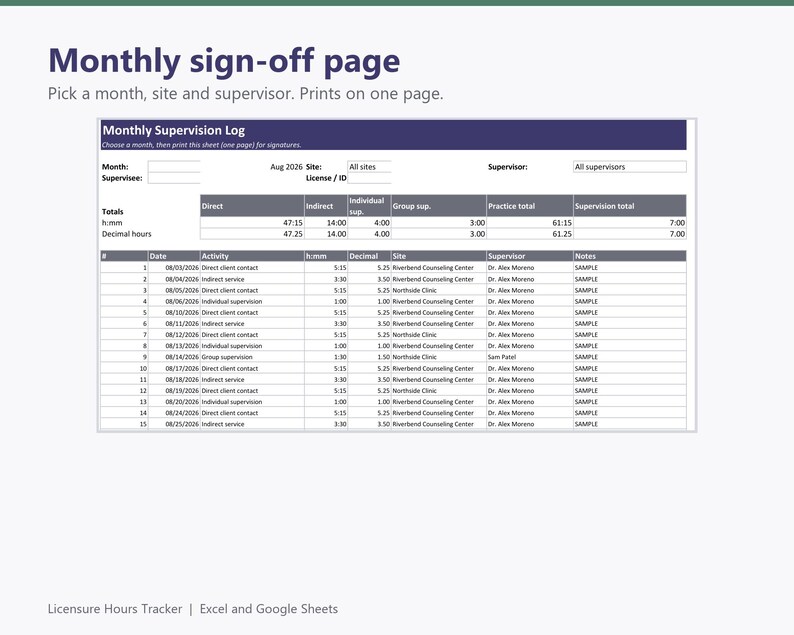Click the 'Activity' column header
Screen dimensions: 794x635
point(252,256)
